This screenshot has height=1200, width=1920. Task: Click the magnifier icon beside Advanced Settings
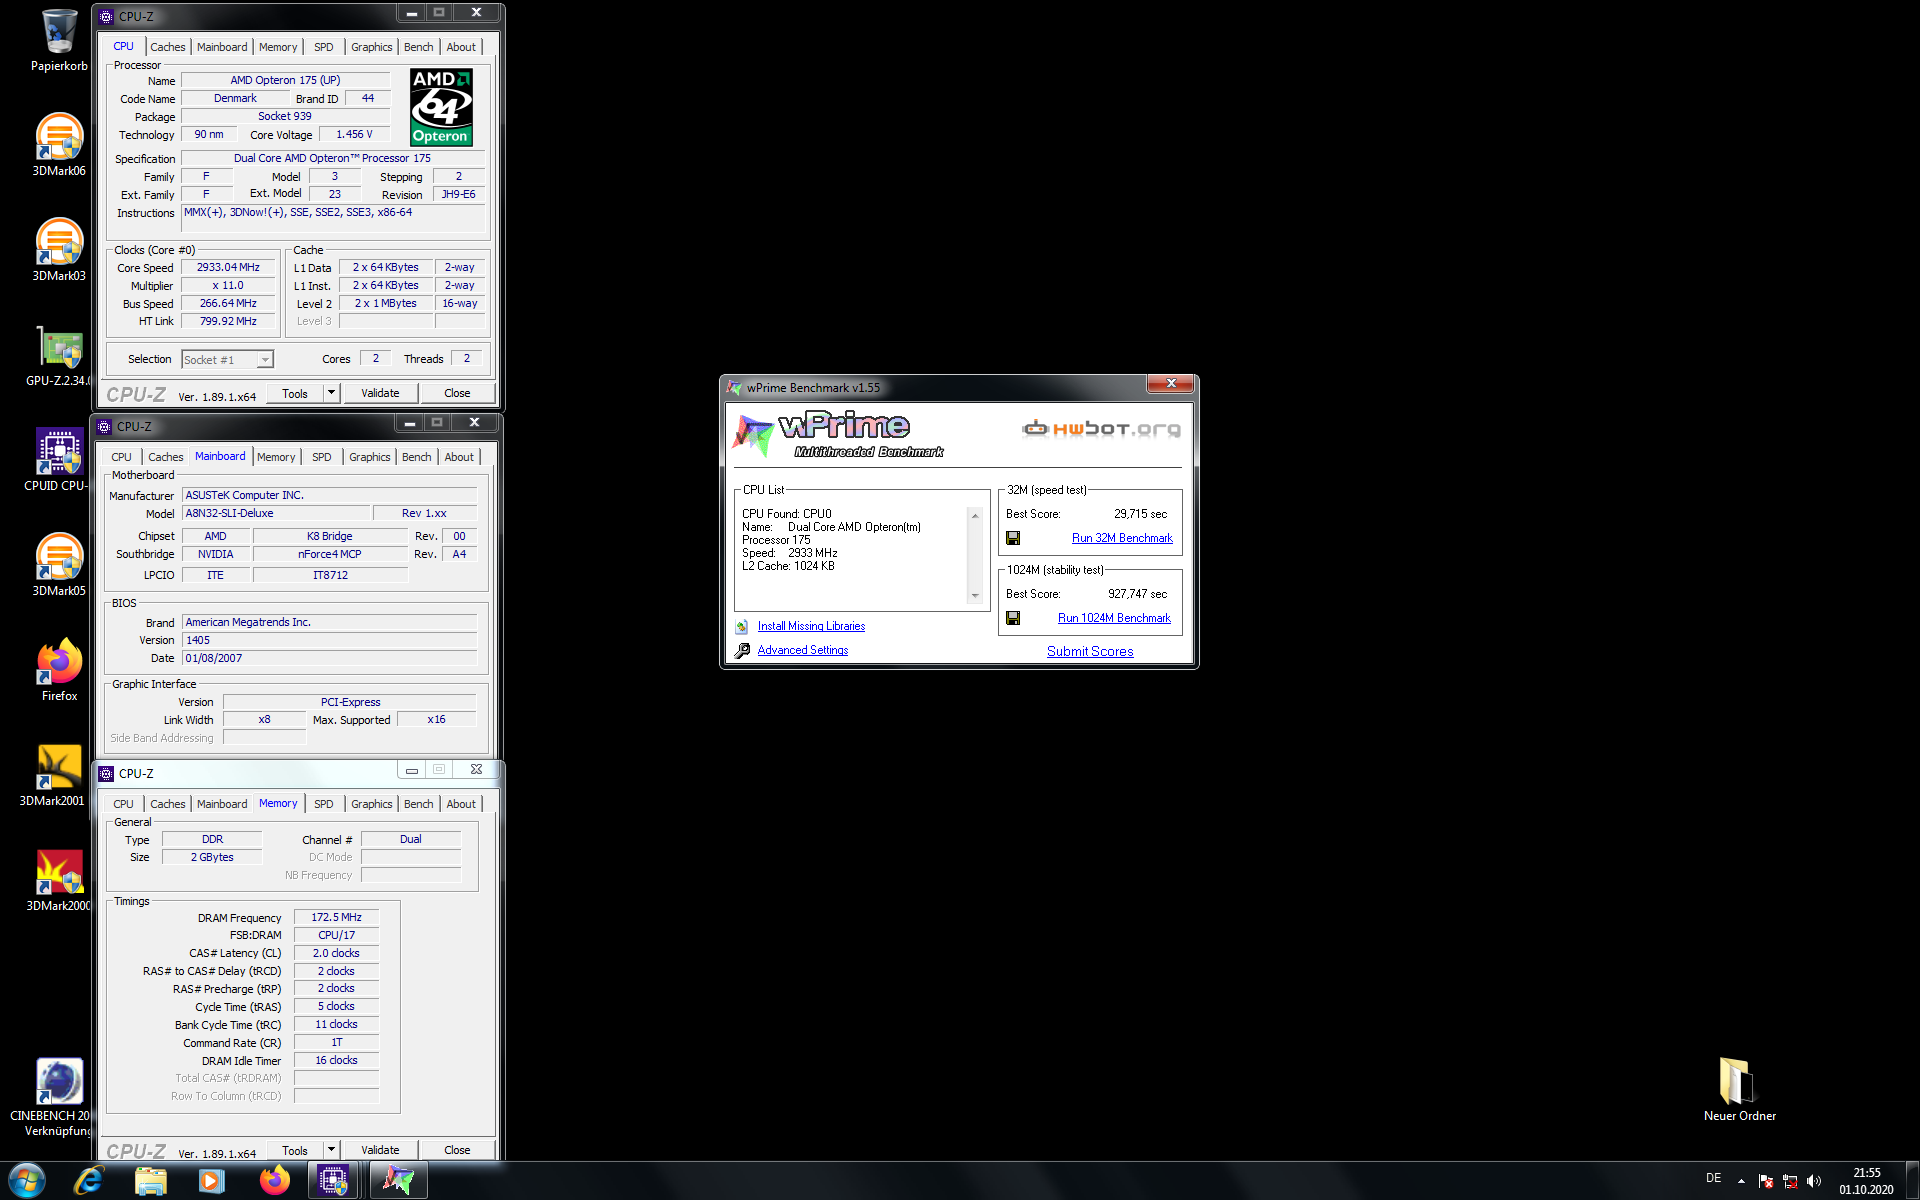(x=742, y=650)
